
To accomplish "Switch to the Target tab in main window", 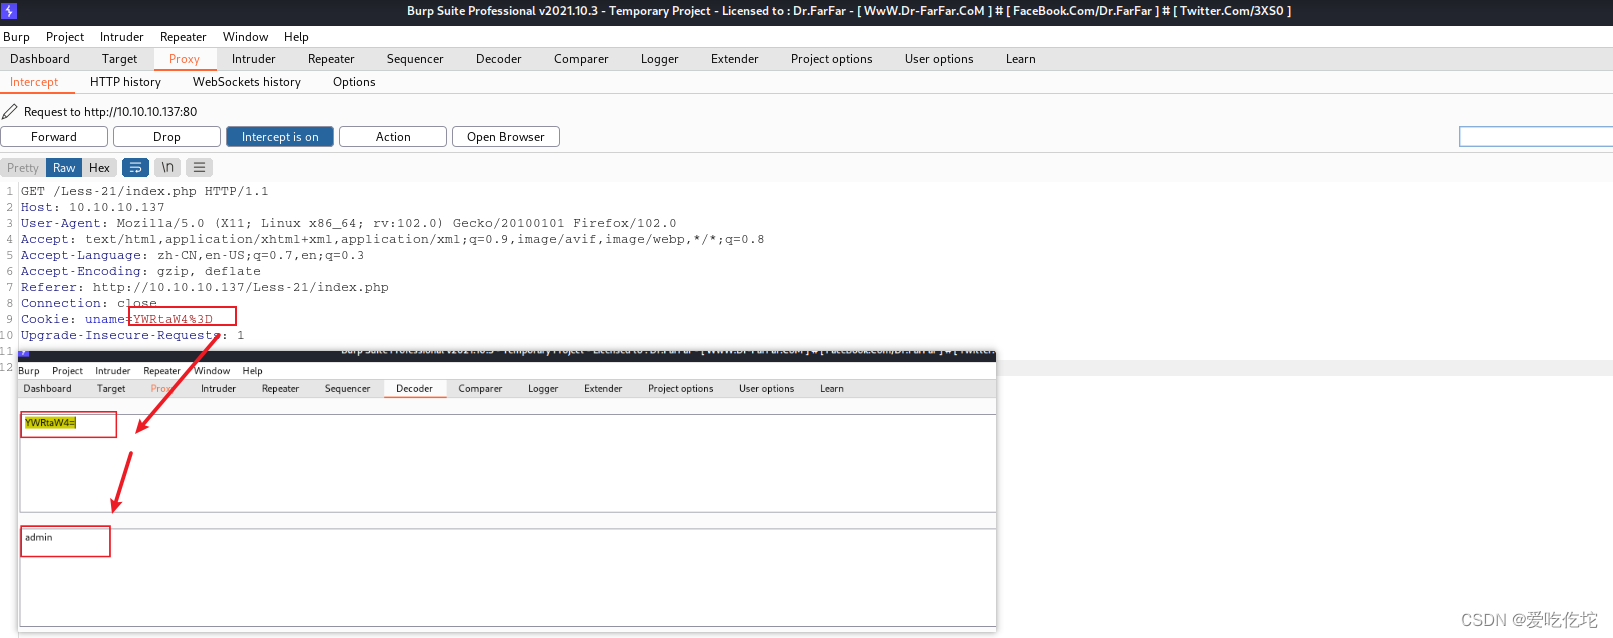I will point(119,59).
